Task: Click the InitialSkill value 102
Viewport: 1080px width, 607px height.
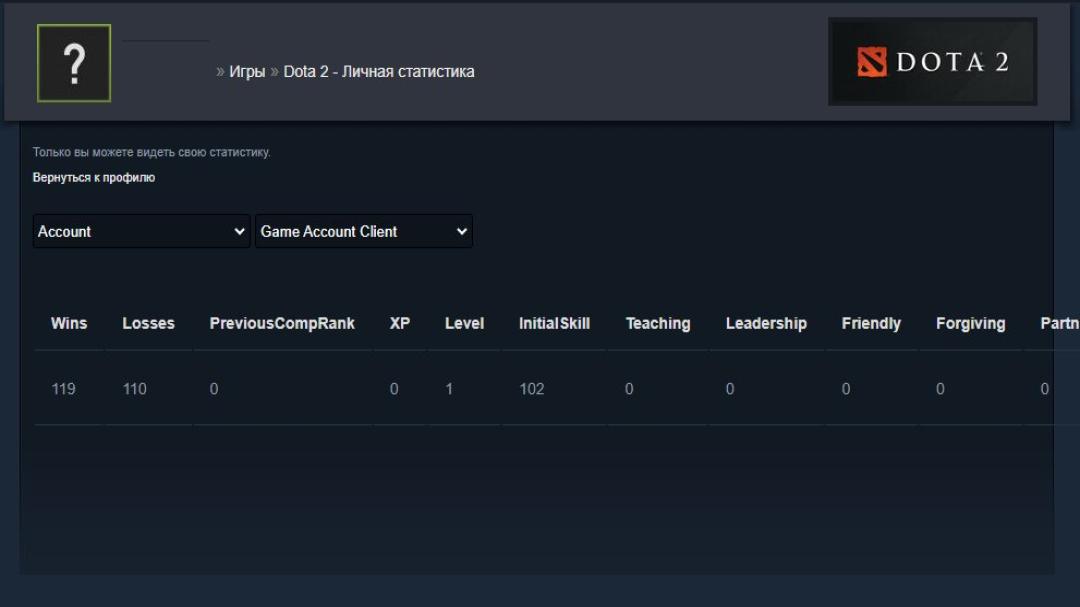Action: [x=532, y=389]
